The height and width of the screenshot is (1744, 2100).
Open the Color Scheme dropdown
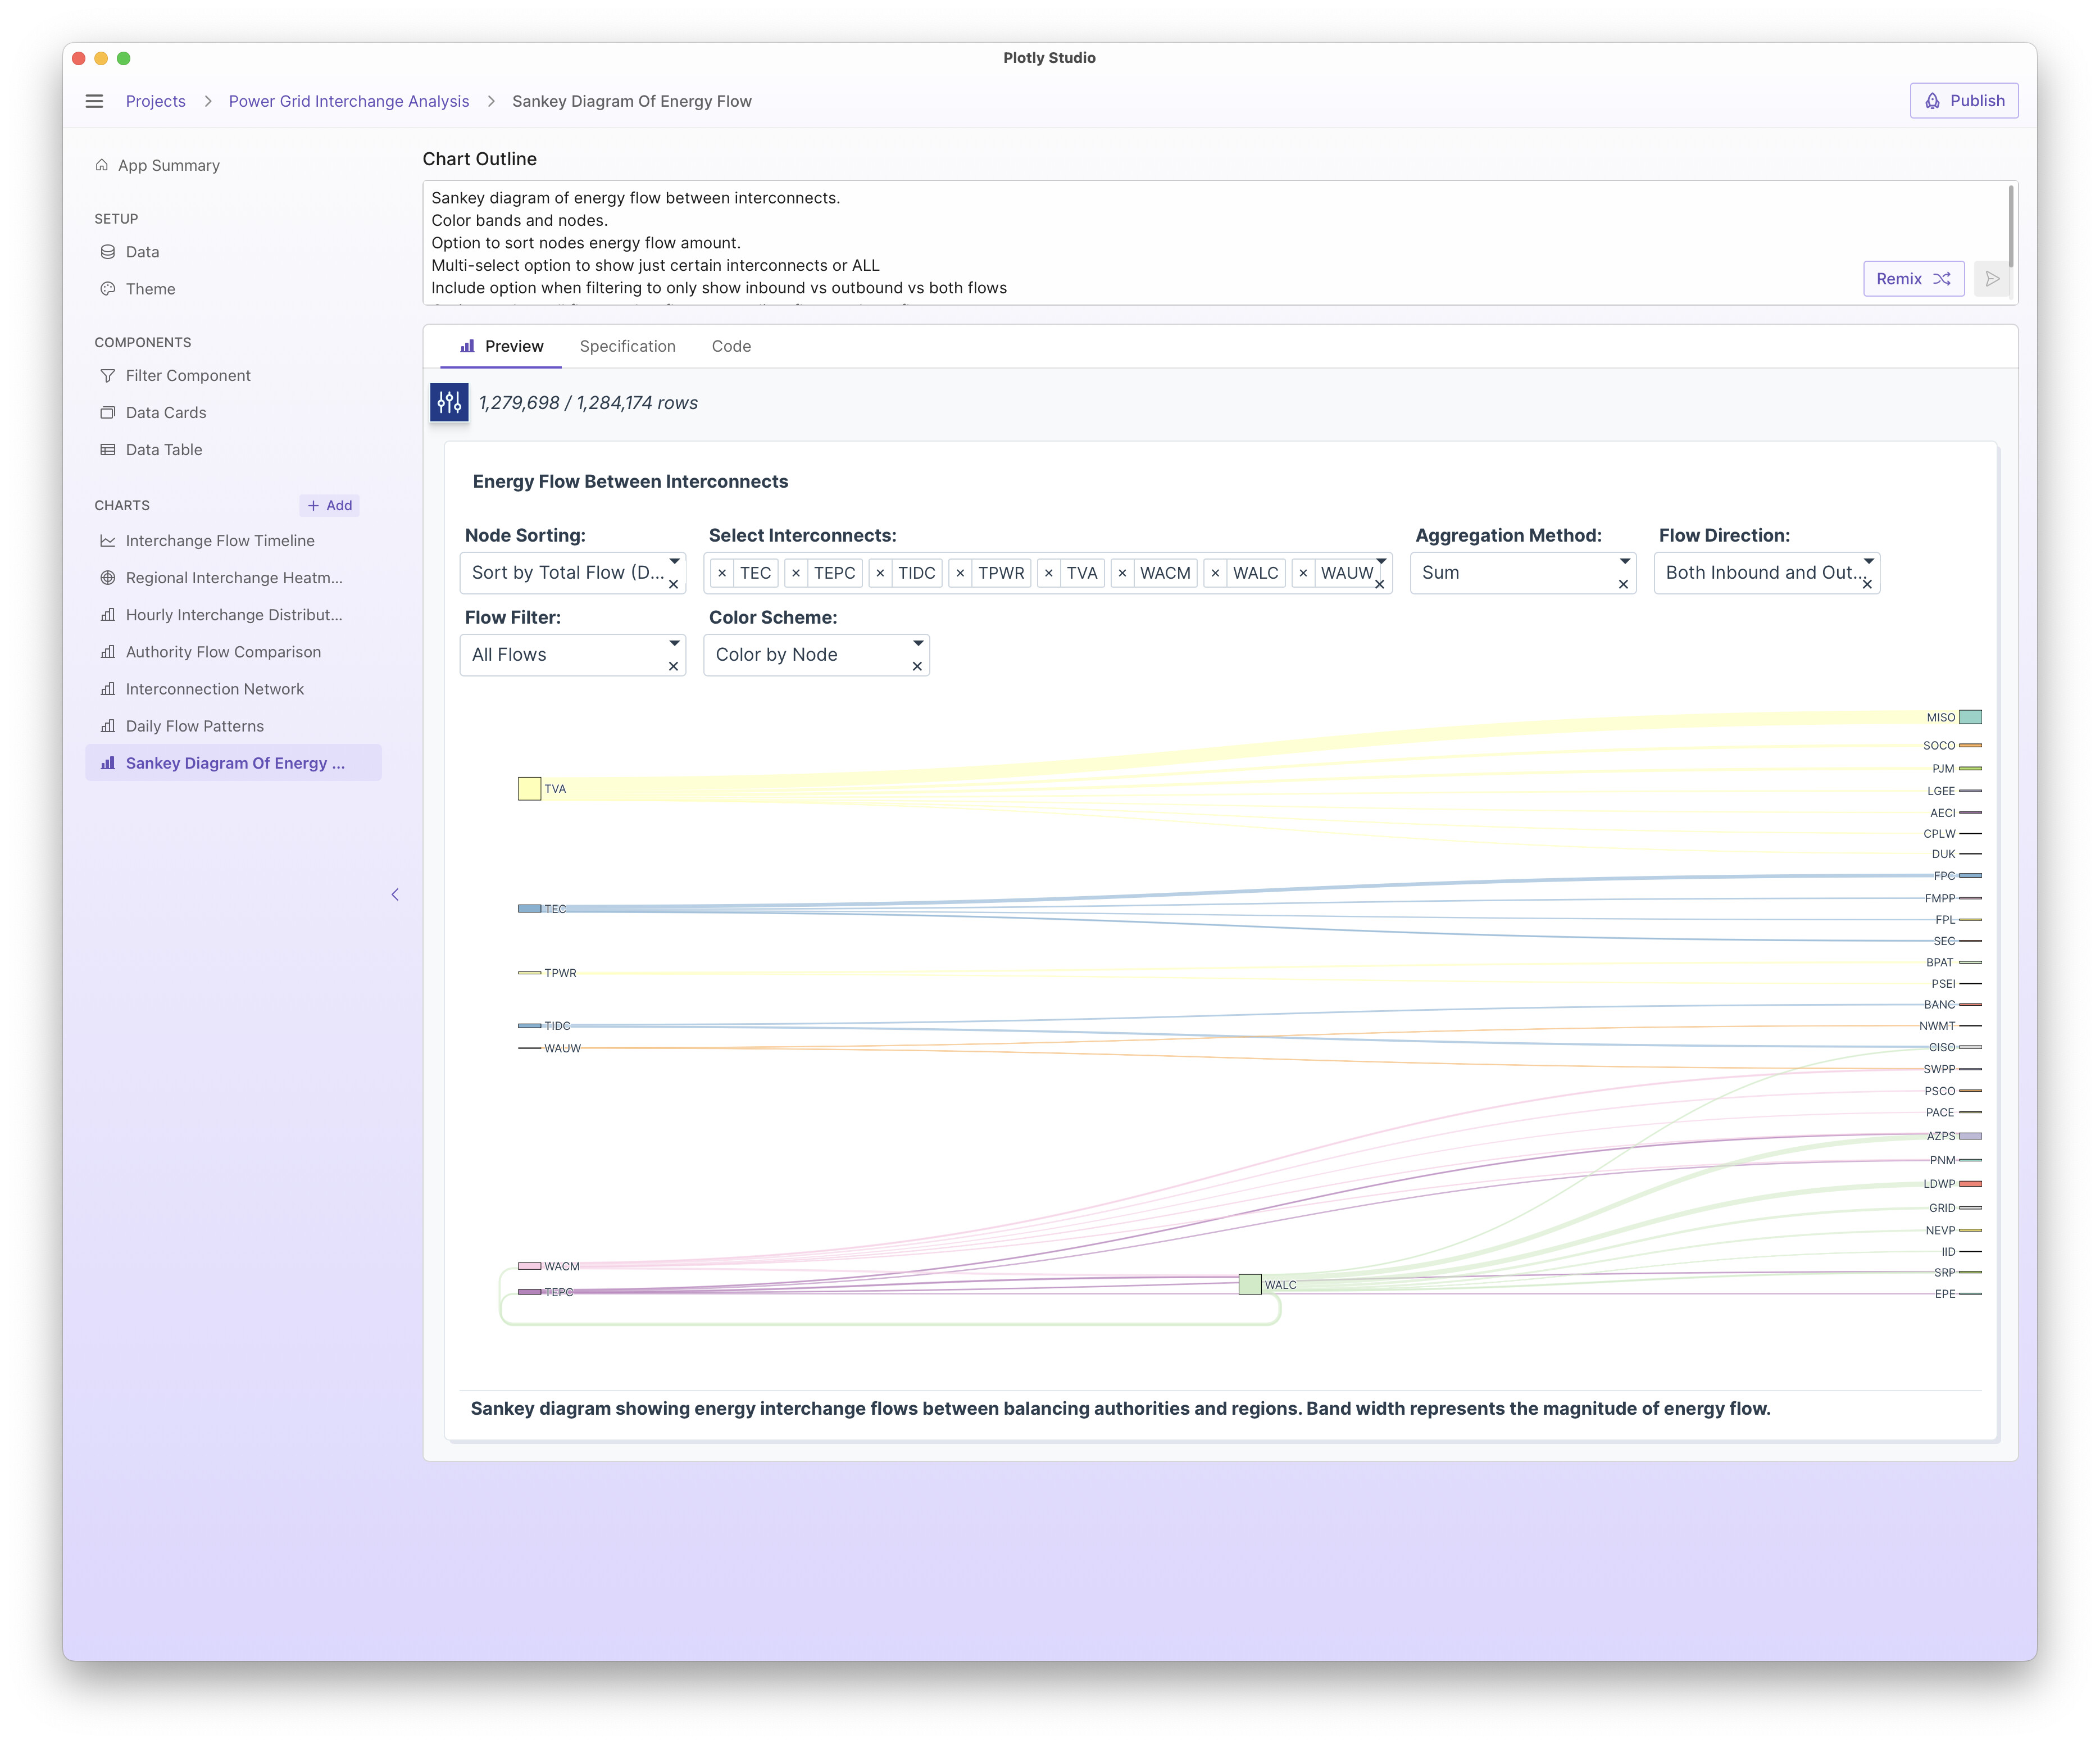tap(917, 643)
